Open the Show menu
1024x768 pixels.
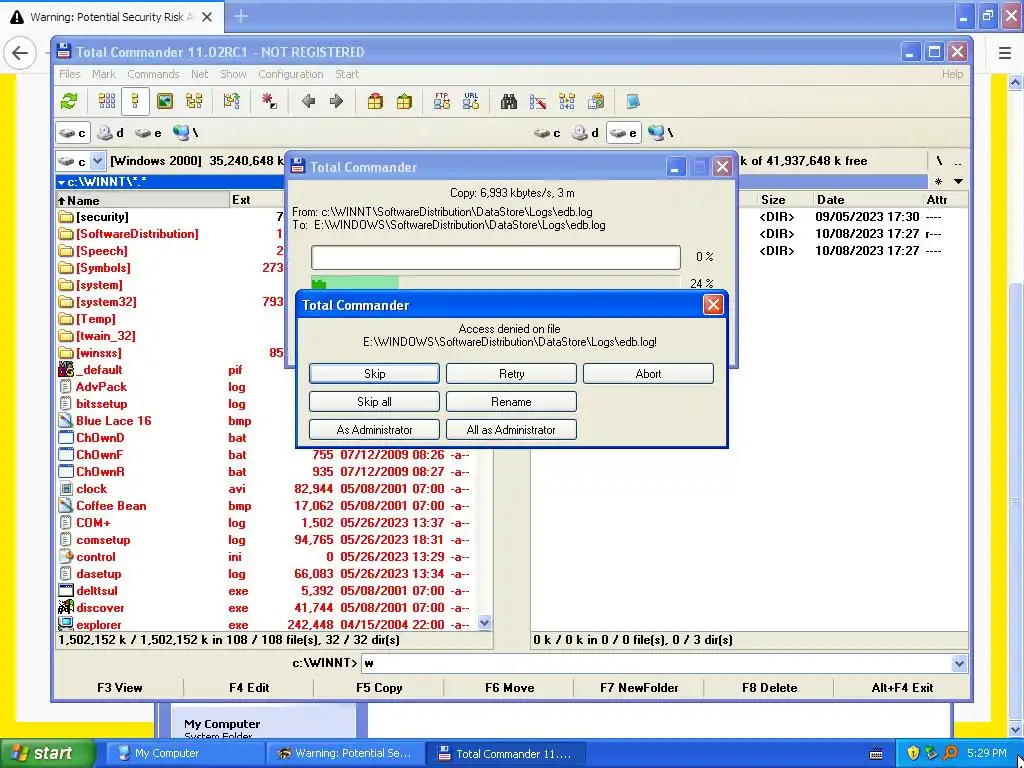point(233,74)
